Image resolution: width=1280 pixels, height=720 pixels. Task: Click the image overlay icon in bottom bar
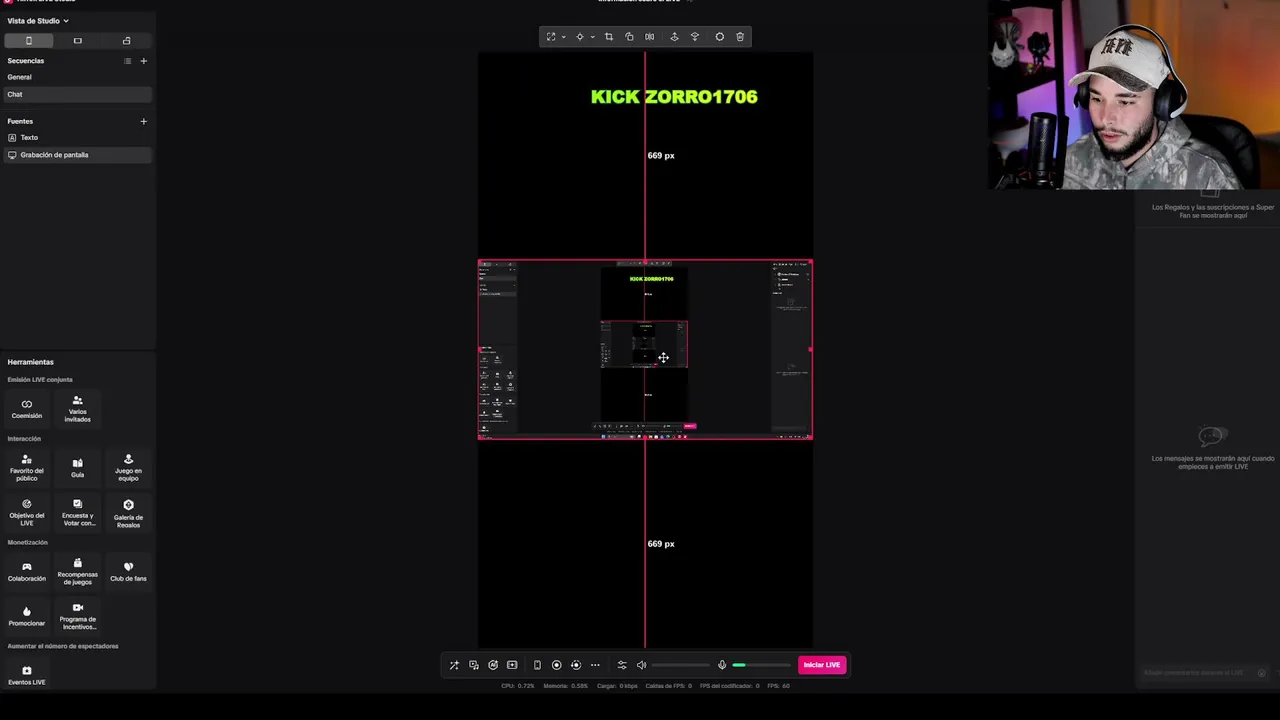[x=474, y=665]
